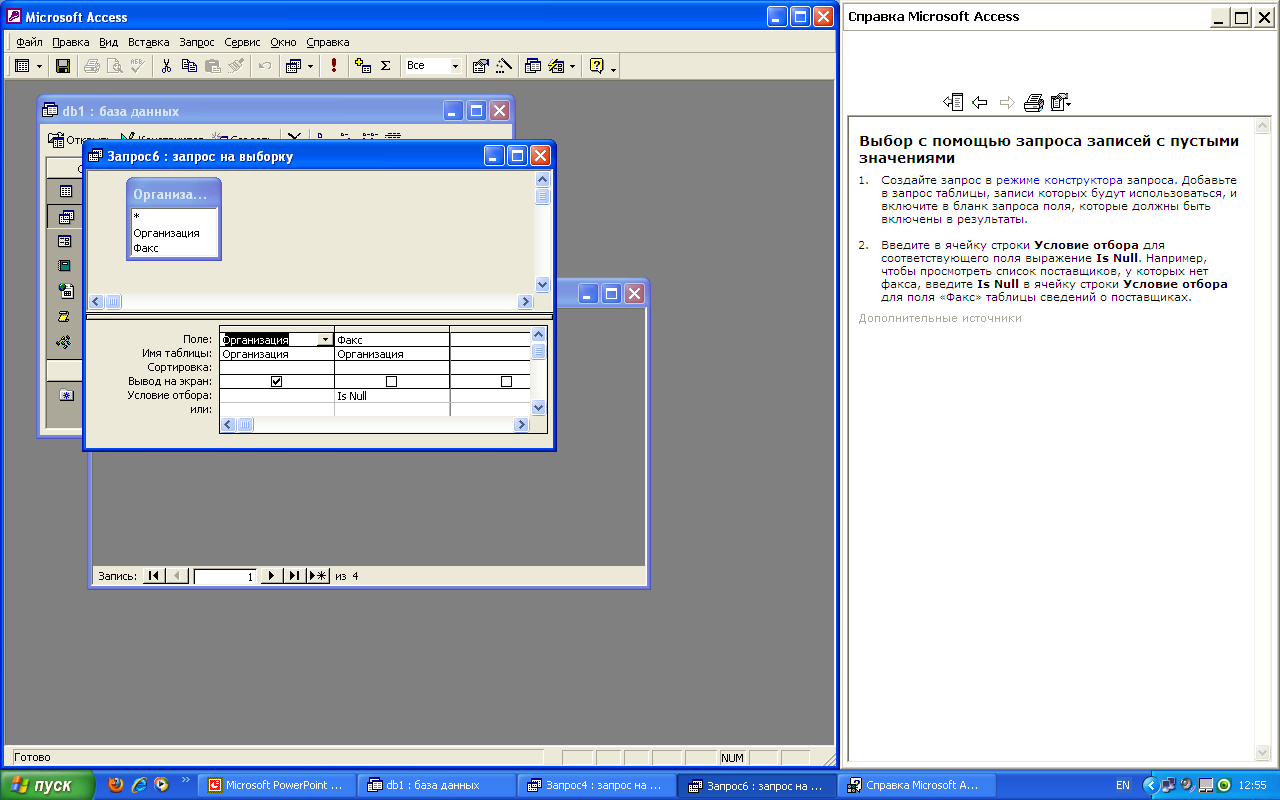Image resolution: width=1280 pixels, height=800 pixels.
Task: Click the New Object lightning icon
Action: (557, 66)
